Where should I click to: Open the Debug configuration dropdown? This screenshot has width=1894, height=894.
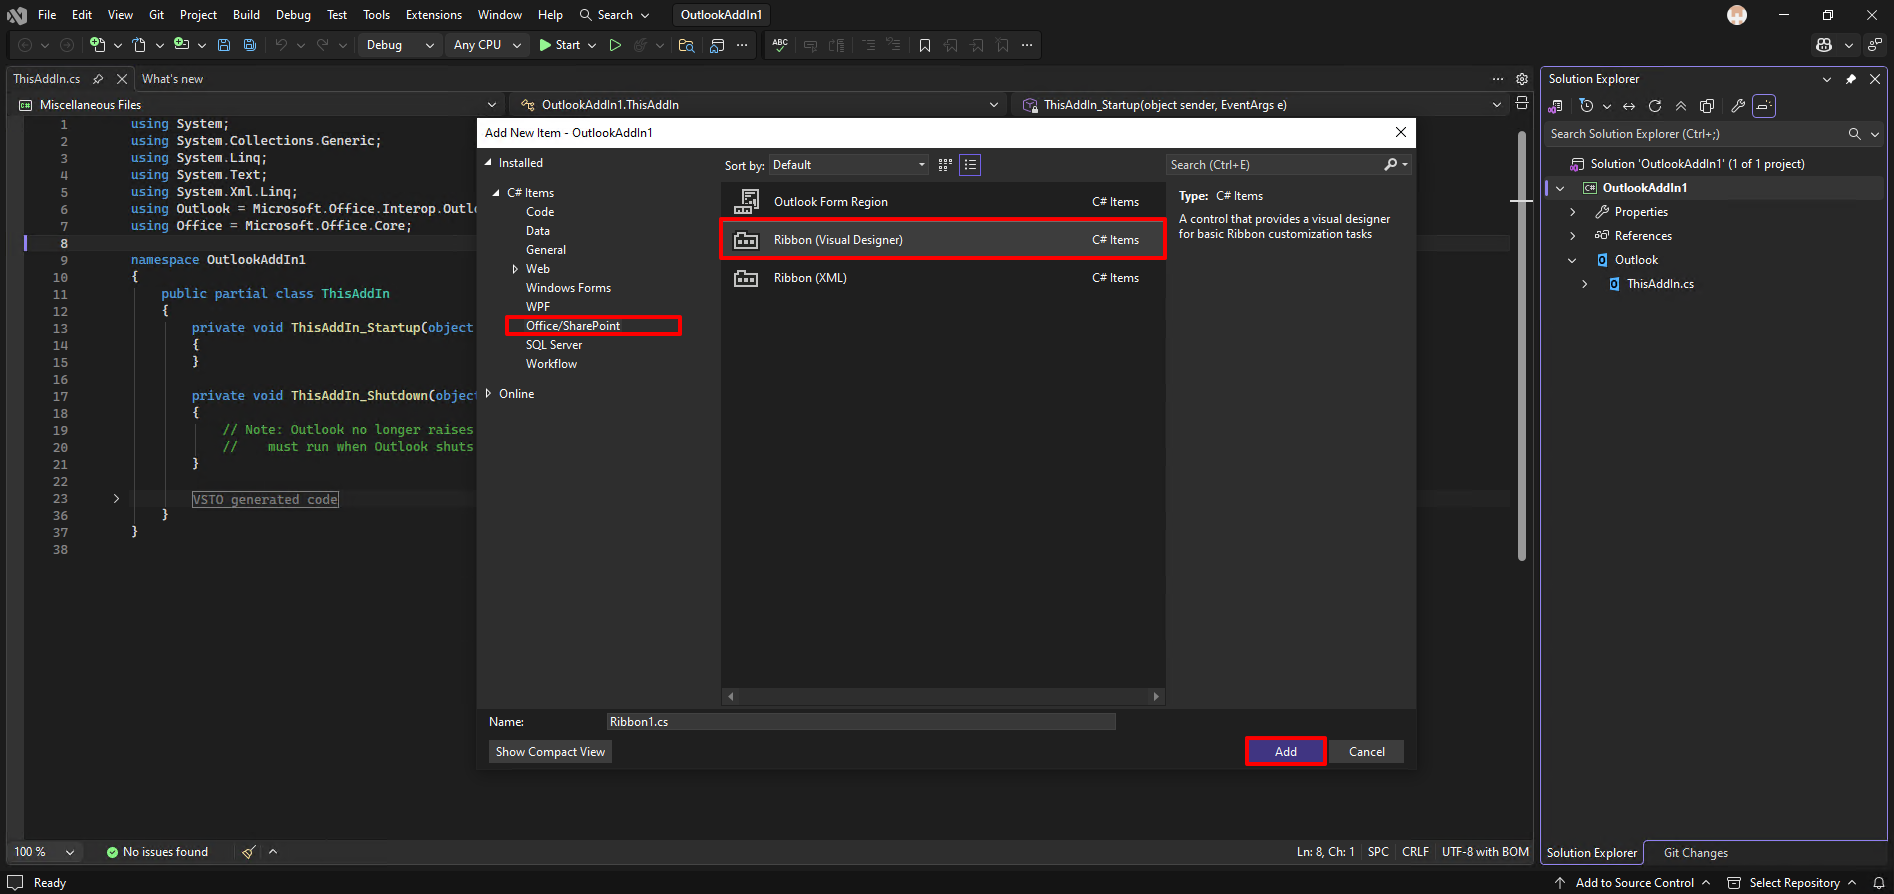coord(400,45)
